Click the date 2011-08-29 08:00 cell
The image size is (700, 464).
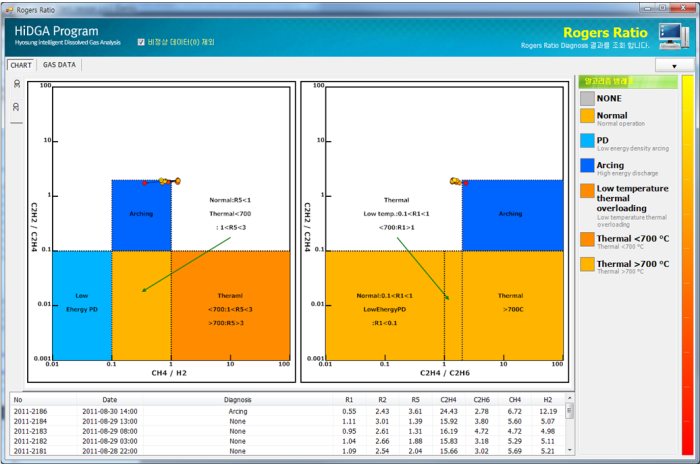pos(110,431)
